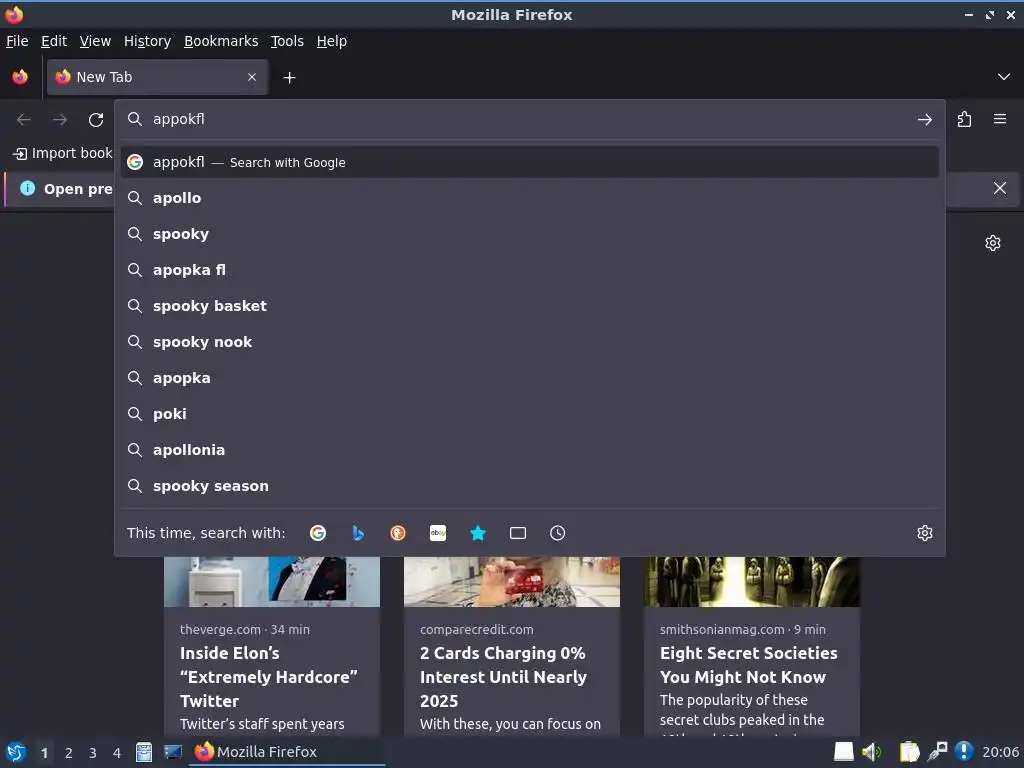Open Eight Secret Societies article

click(x=748, y=665)
